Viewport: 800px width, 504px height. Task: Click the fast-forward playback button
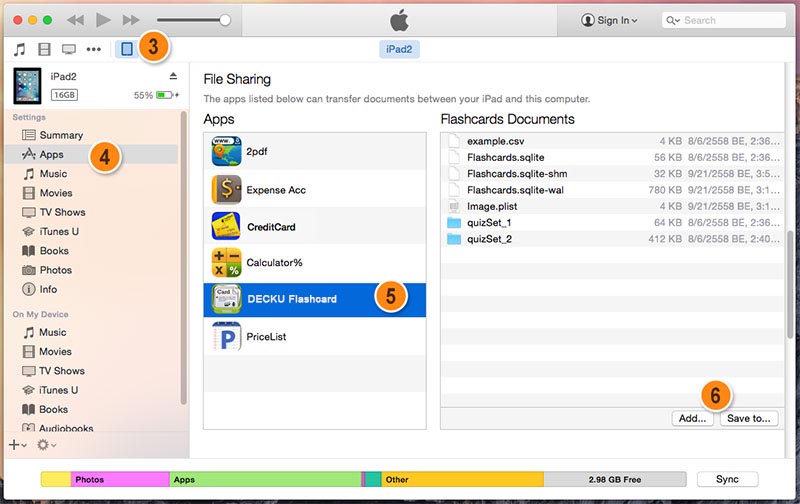(x=131, y=20)
